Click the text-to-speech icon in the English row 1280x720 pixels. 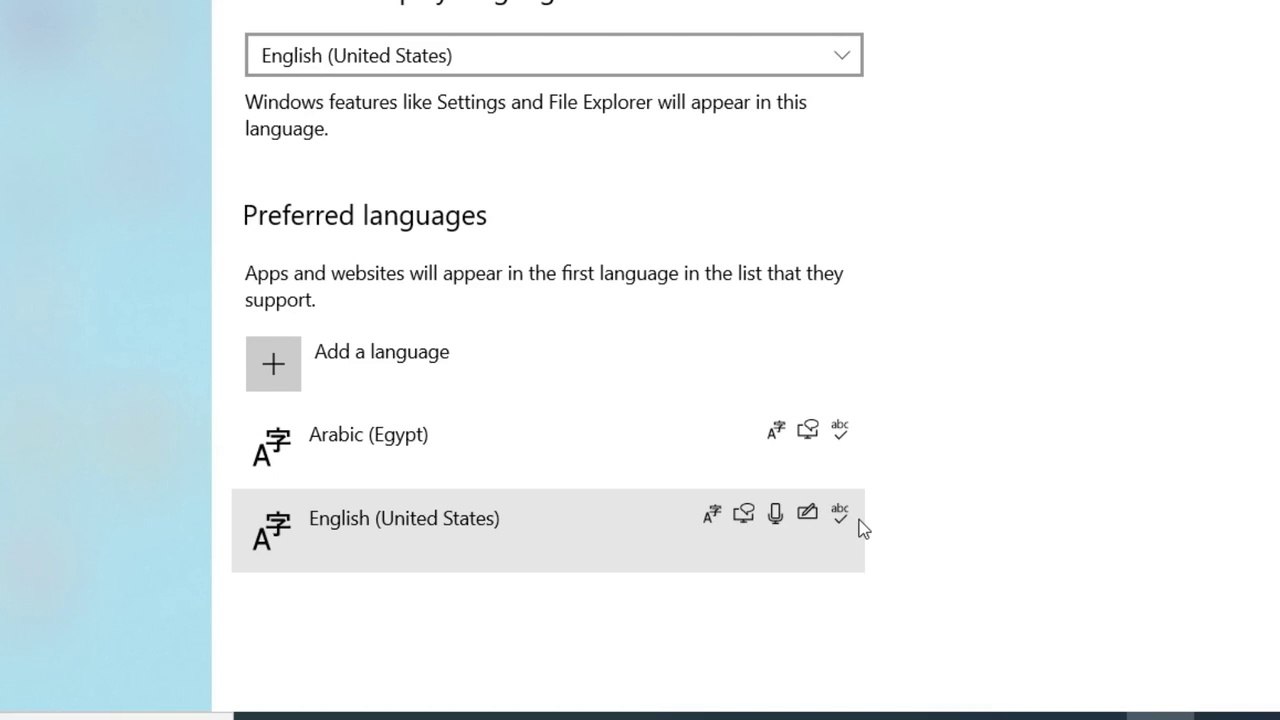pos(744,514)
